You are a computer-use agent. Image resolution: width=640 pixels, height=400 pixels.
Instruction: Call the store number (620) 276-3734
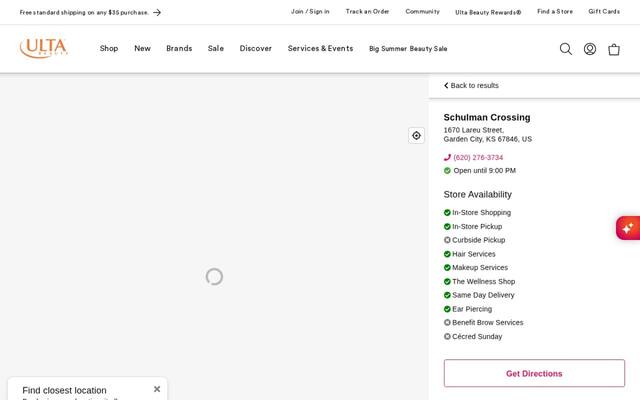[x=478, y=158]
